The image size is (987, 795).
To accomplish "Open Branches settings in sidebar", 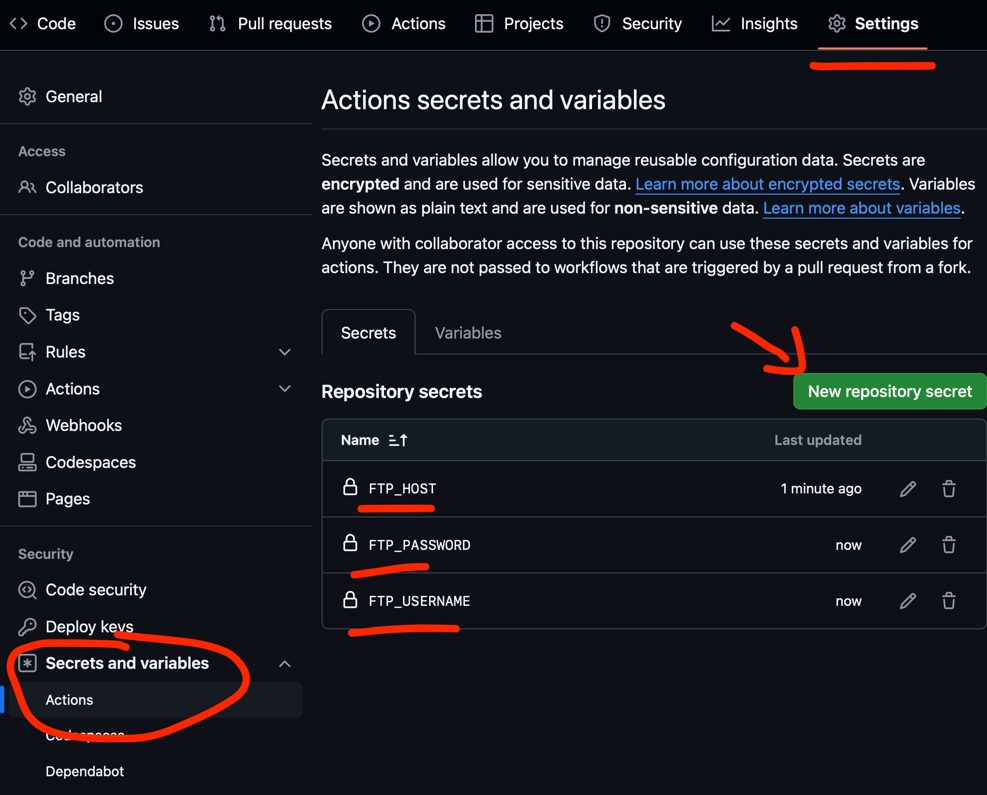I will pos(79,278).
